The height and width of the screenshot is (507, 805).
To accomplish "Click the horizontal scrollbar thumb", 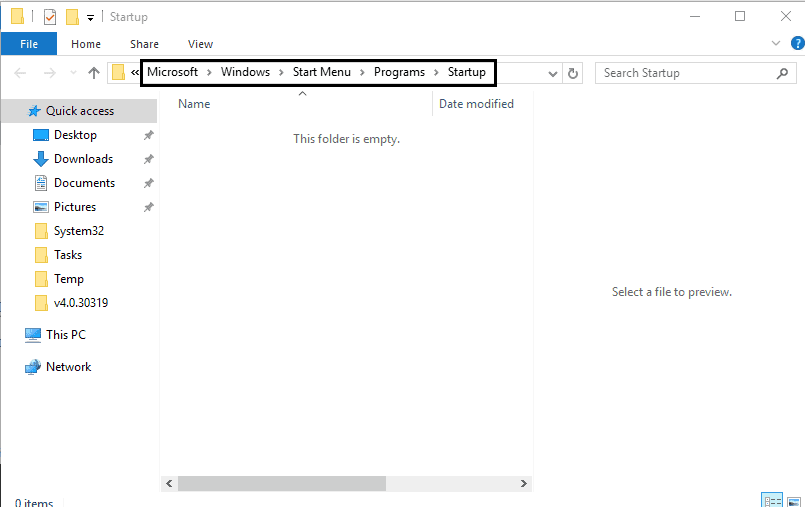I will point(282,483).
